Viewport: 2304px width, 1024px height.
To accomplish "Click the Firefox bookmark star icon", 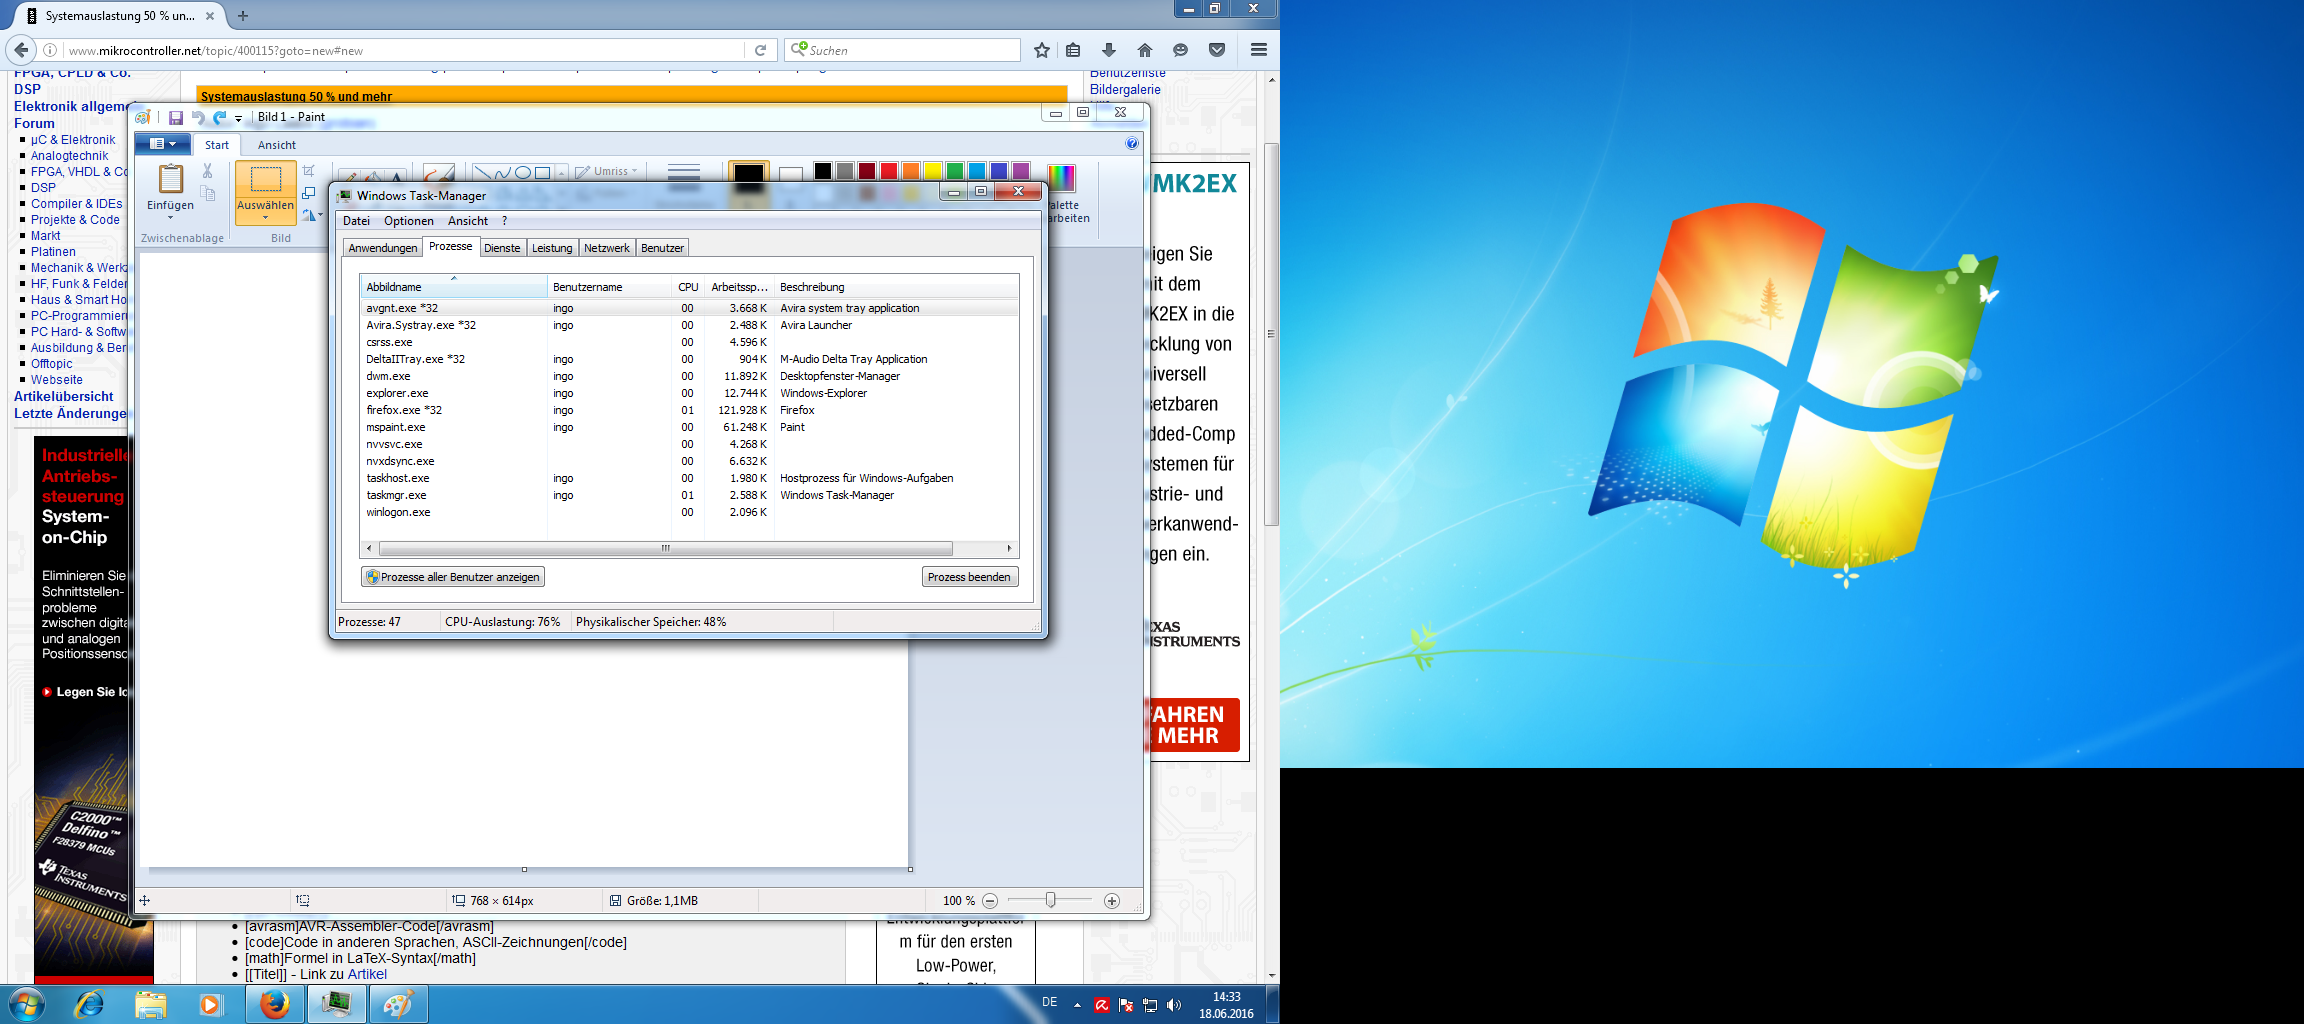I will pyautogui.click(x=1042, y=50).
